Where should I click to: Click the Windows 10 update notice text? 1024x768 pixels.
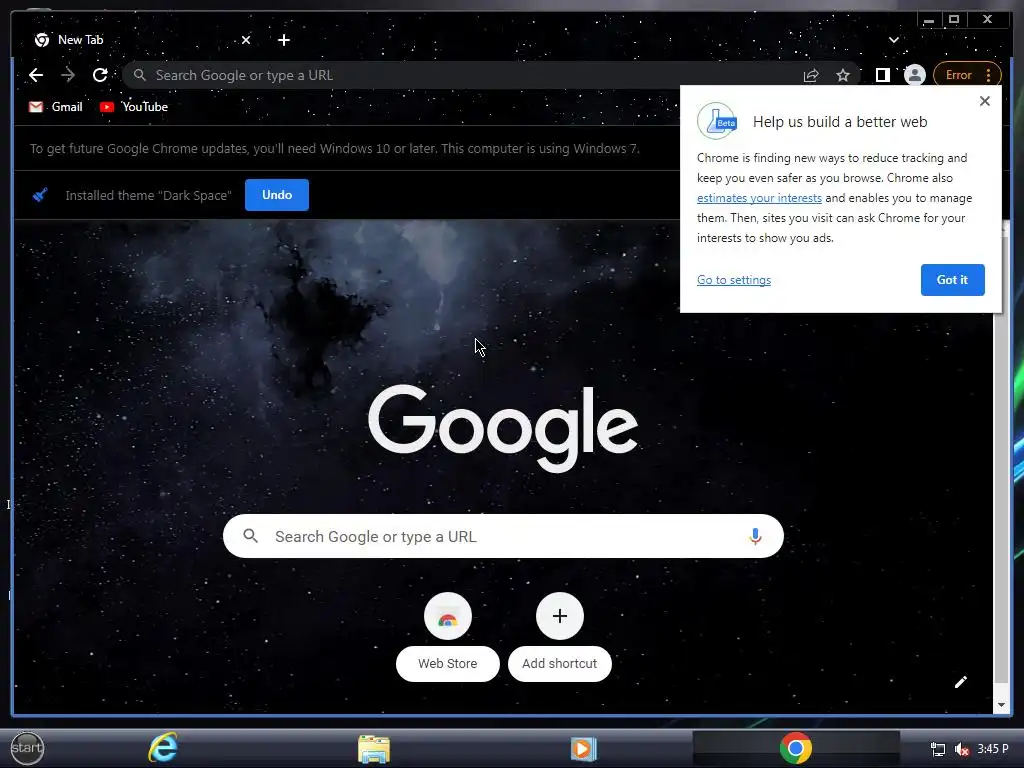tap(334, 148)
